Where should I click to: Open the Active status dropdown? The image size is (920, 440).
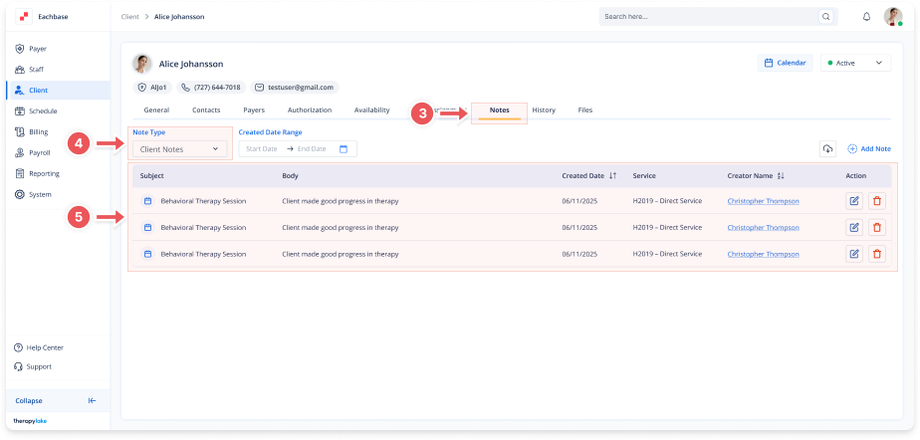click(x=855, y=63)
